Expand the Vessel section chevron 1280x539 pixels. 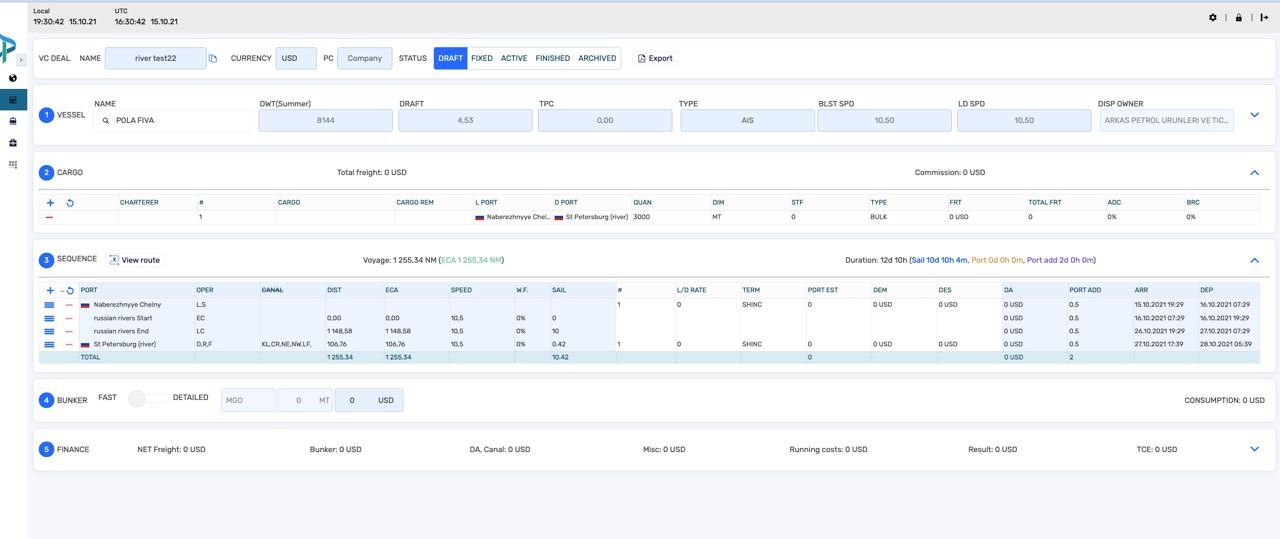[x=1254, y=115]
